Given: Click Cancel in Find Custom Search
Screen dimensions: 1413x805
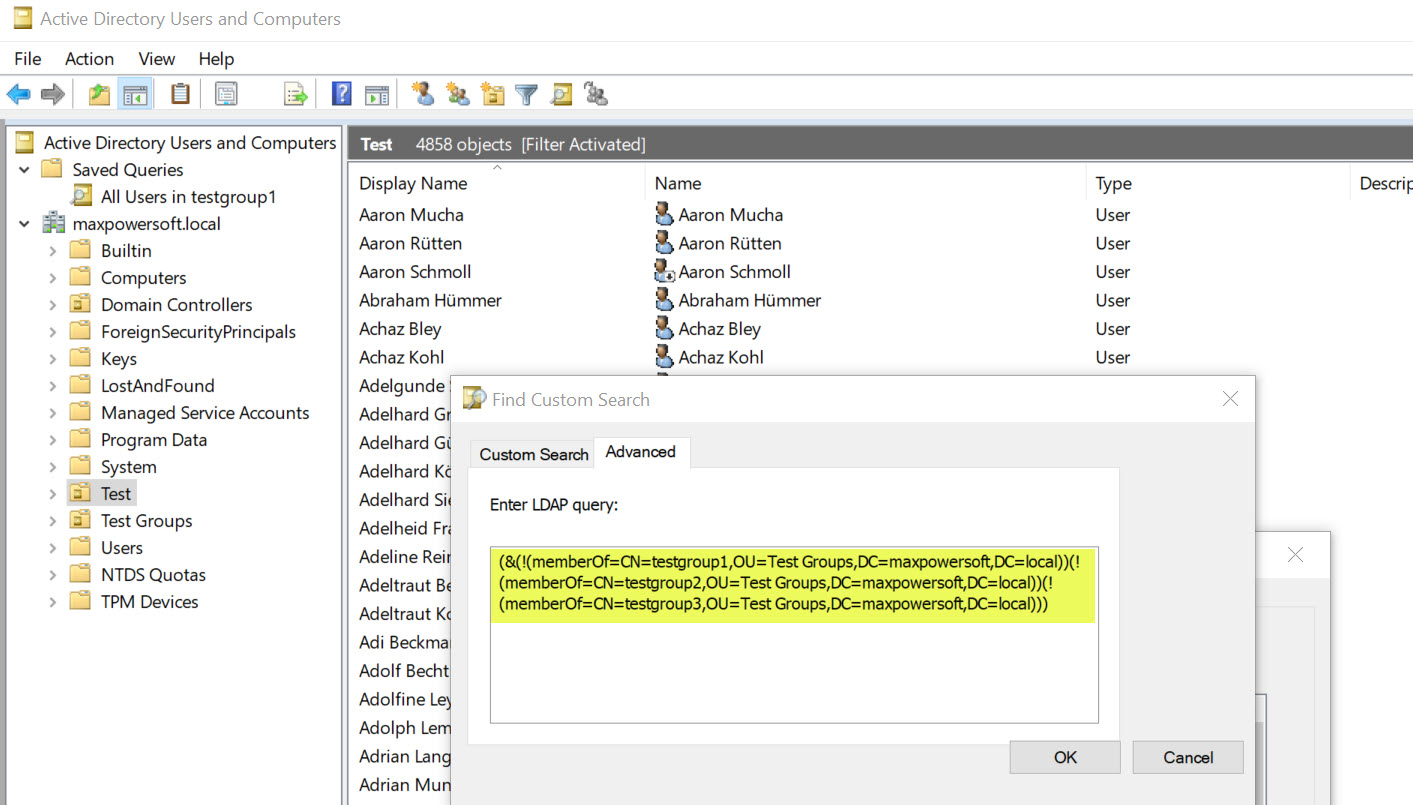Looking at the screenshot, I should point(1188,757).
